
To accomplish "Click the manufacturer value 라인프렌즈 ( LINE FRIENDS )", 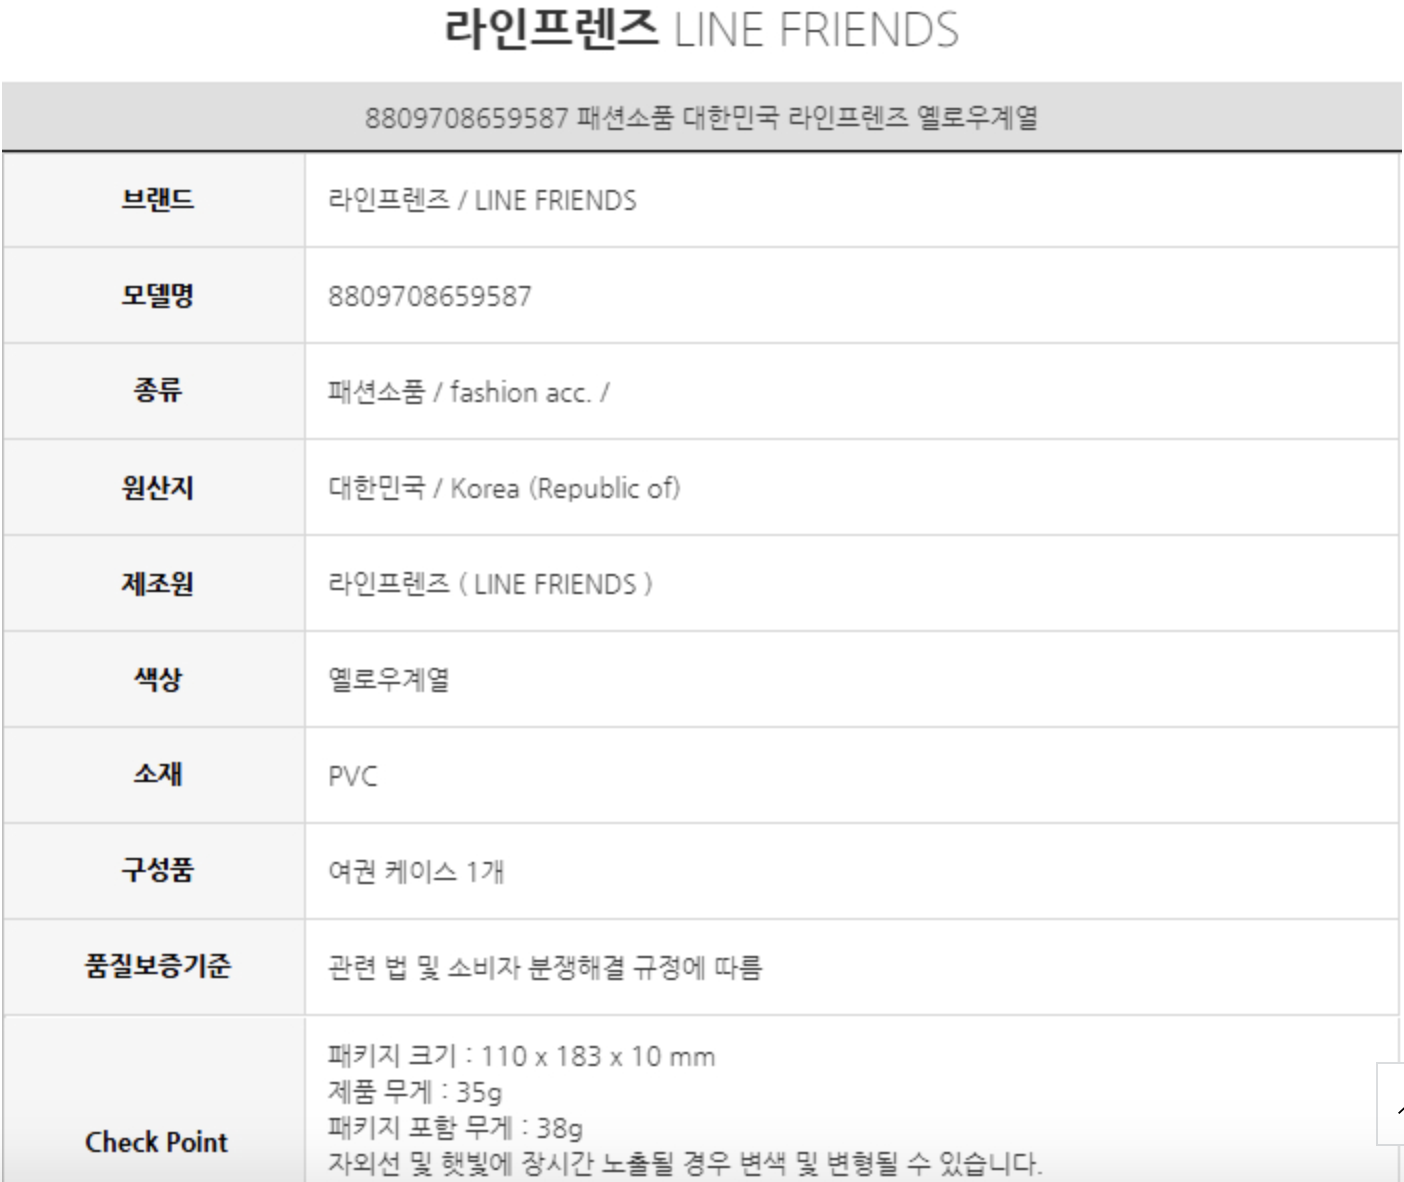I will click(x=490, y=584).
